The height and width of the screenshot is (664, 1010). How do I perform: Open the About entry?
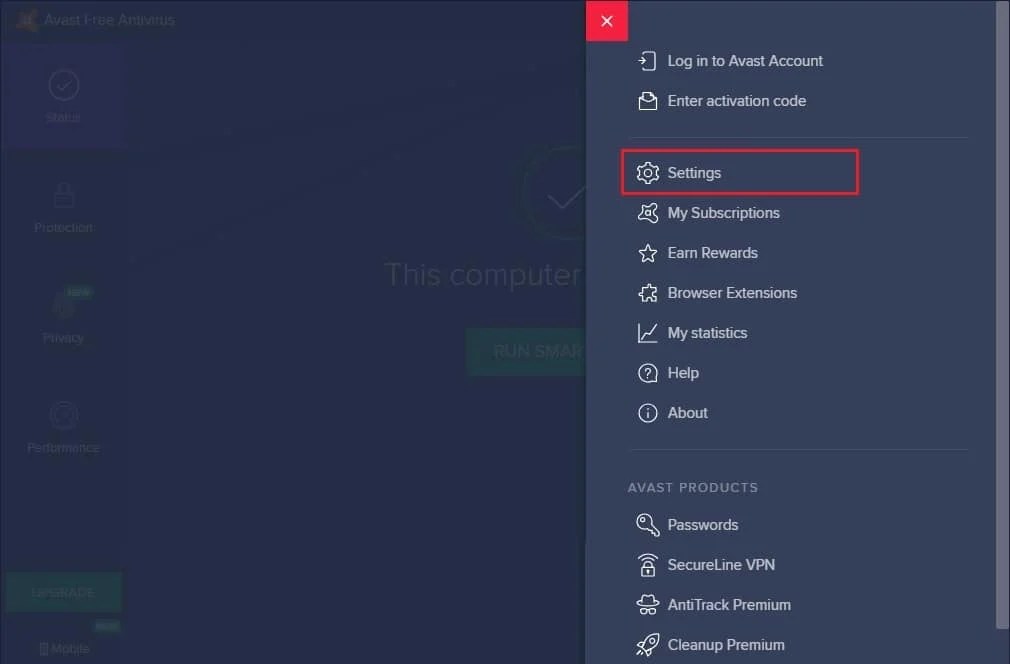click(x=687, y=412)
